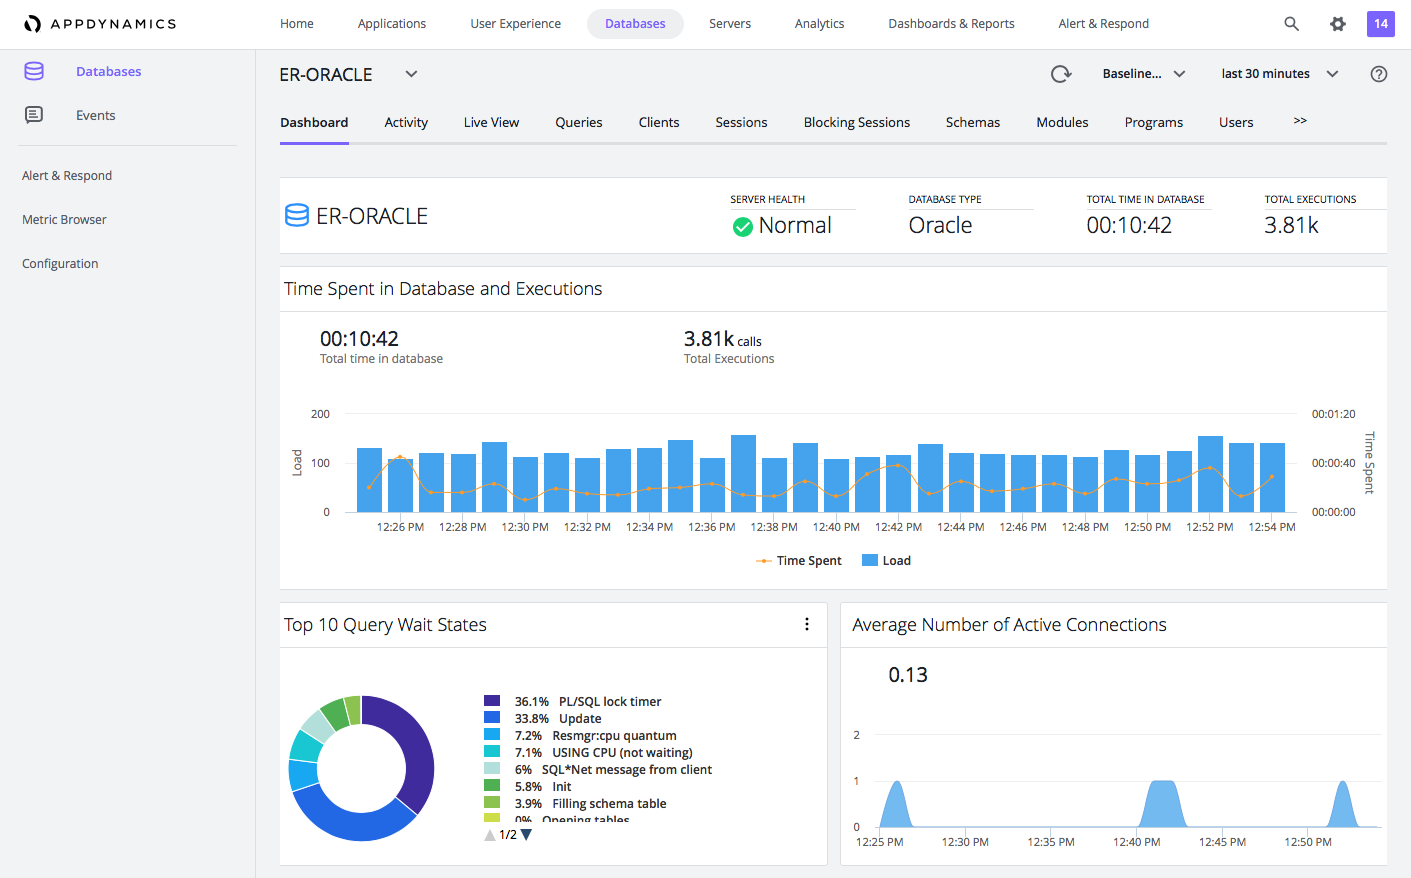Image resolution: width=1411 pixels, height=878 pixels.
Task: Open Alert & Respond in top navigation
Action: 1103,24
